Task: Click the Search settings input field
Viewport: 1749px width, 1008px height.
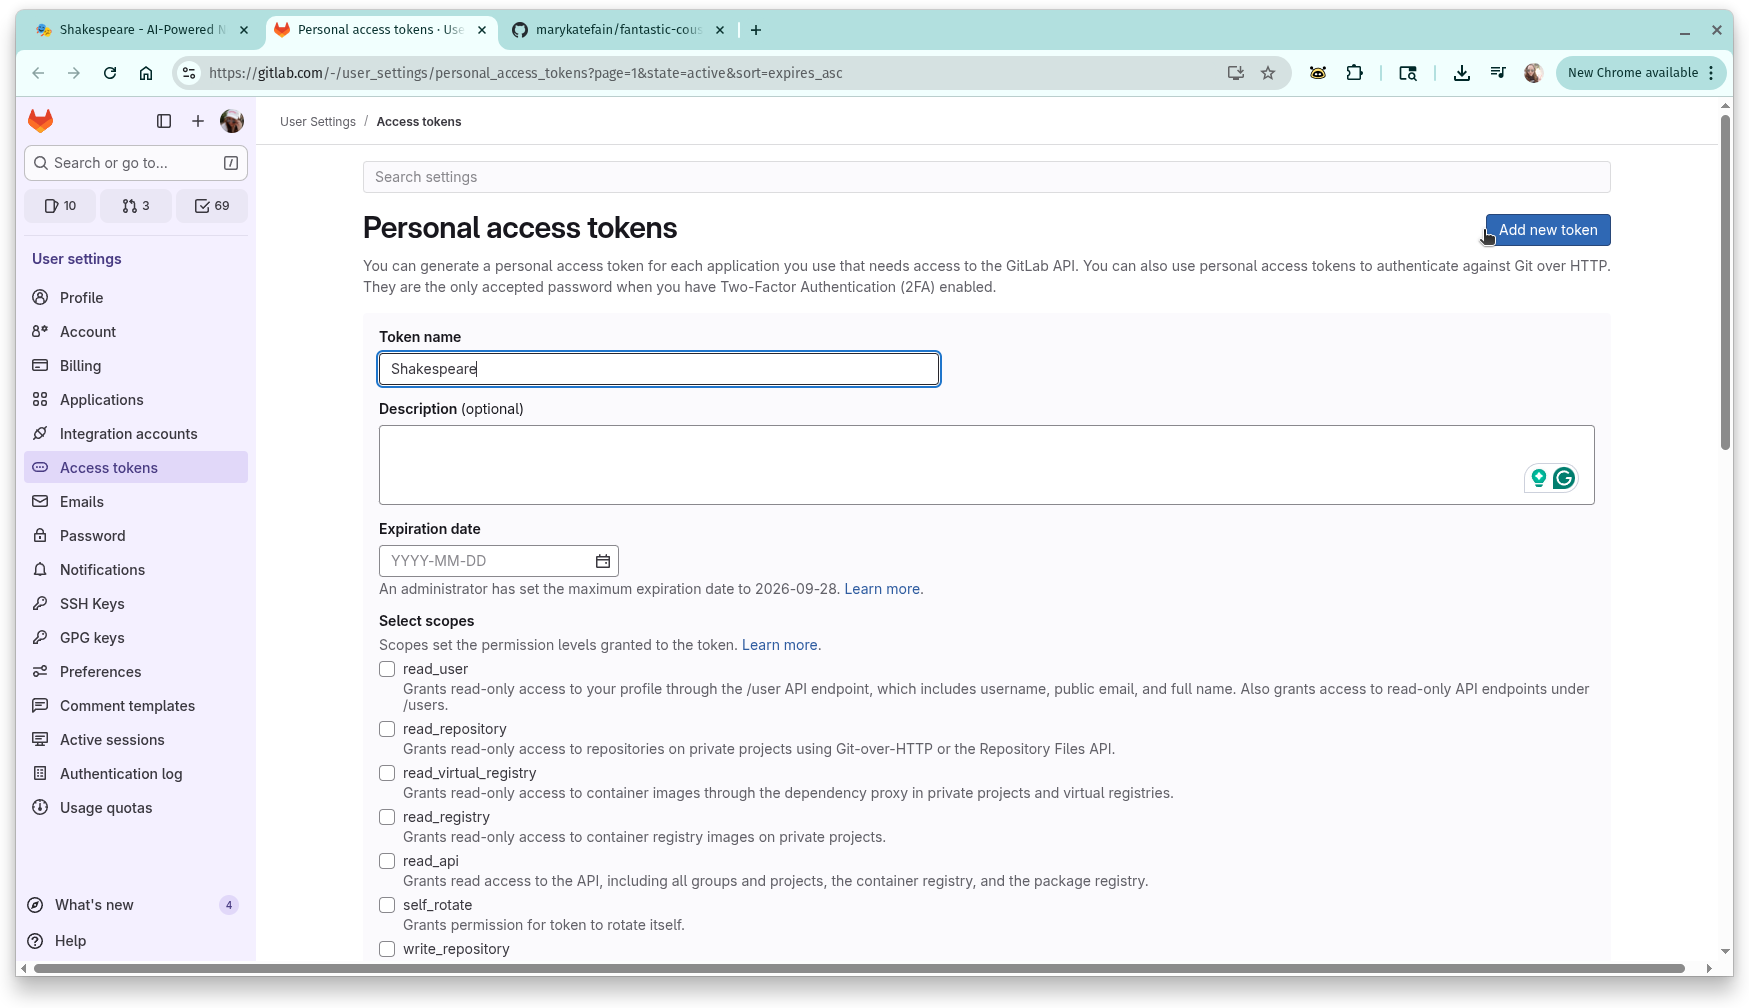Action: (x=986, y=177)
